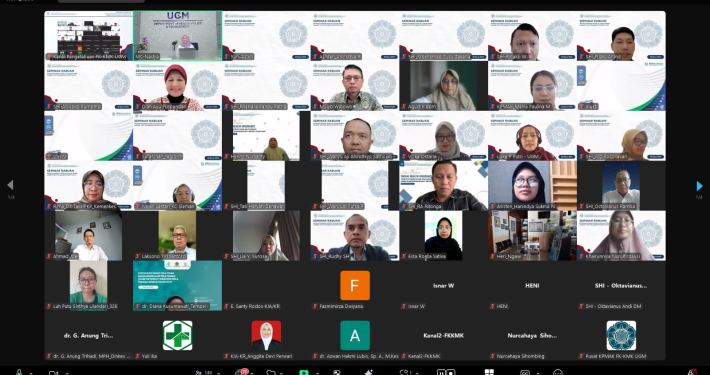
Task: Toggle the microphone mute in toolbar
Action: [x=19, y=372]
